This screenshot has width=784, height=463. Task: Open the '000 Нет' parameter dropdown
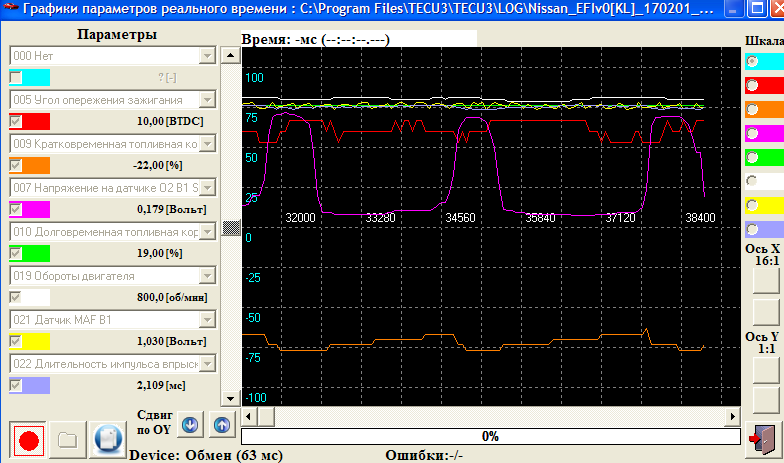tap(207, 56)
